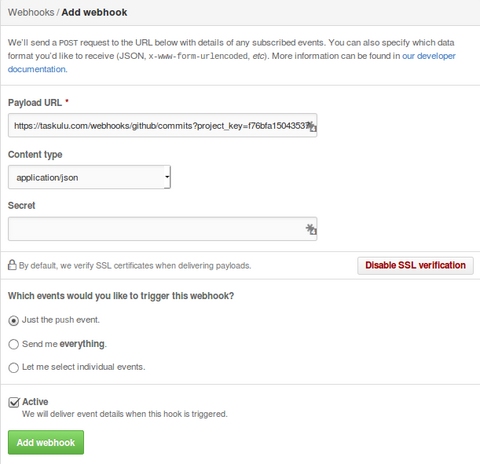Focus the Payload URL text field

pyautogui.click(x=163, y=125)
